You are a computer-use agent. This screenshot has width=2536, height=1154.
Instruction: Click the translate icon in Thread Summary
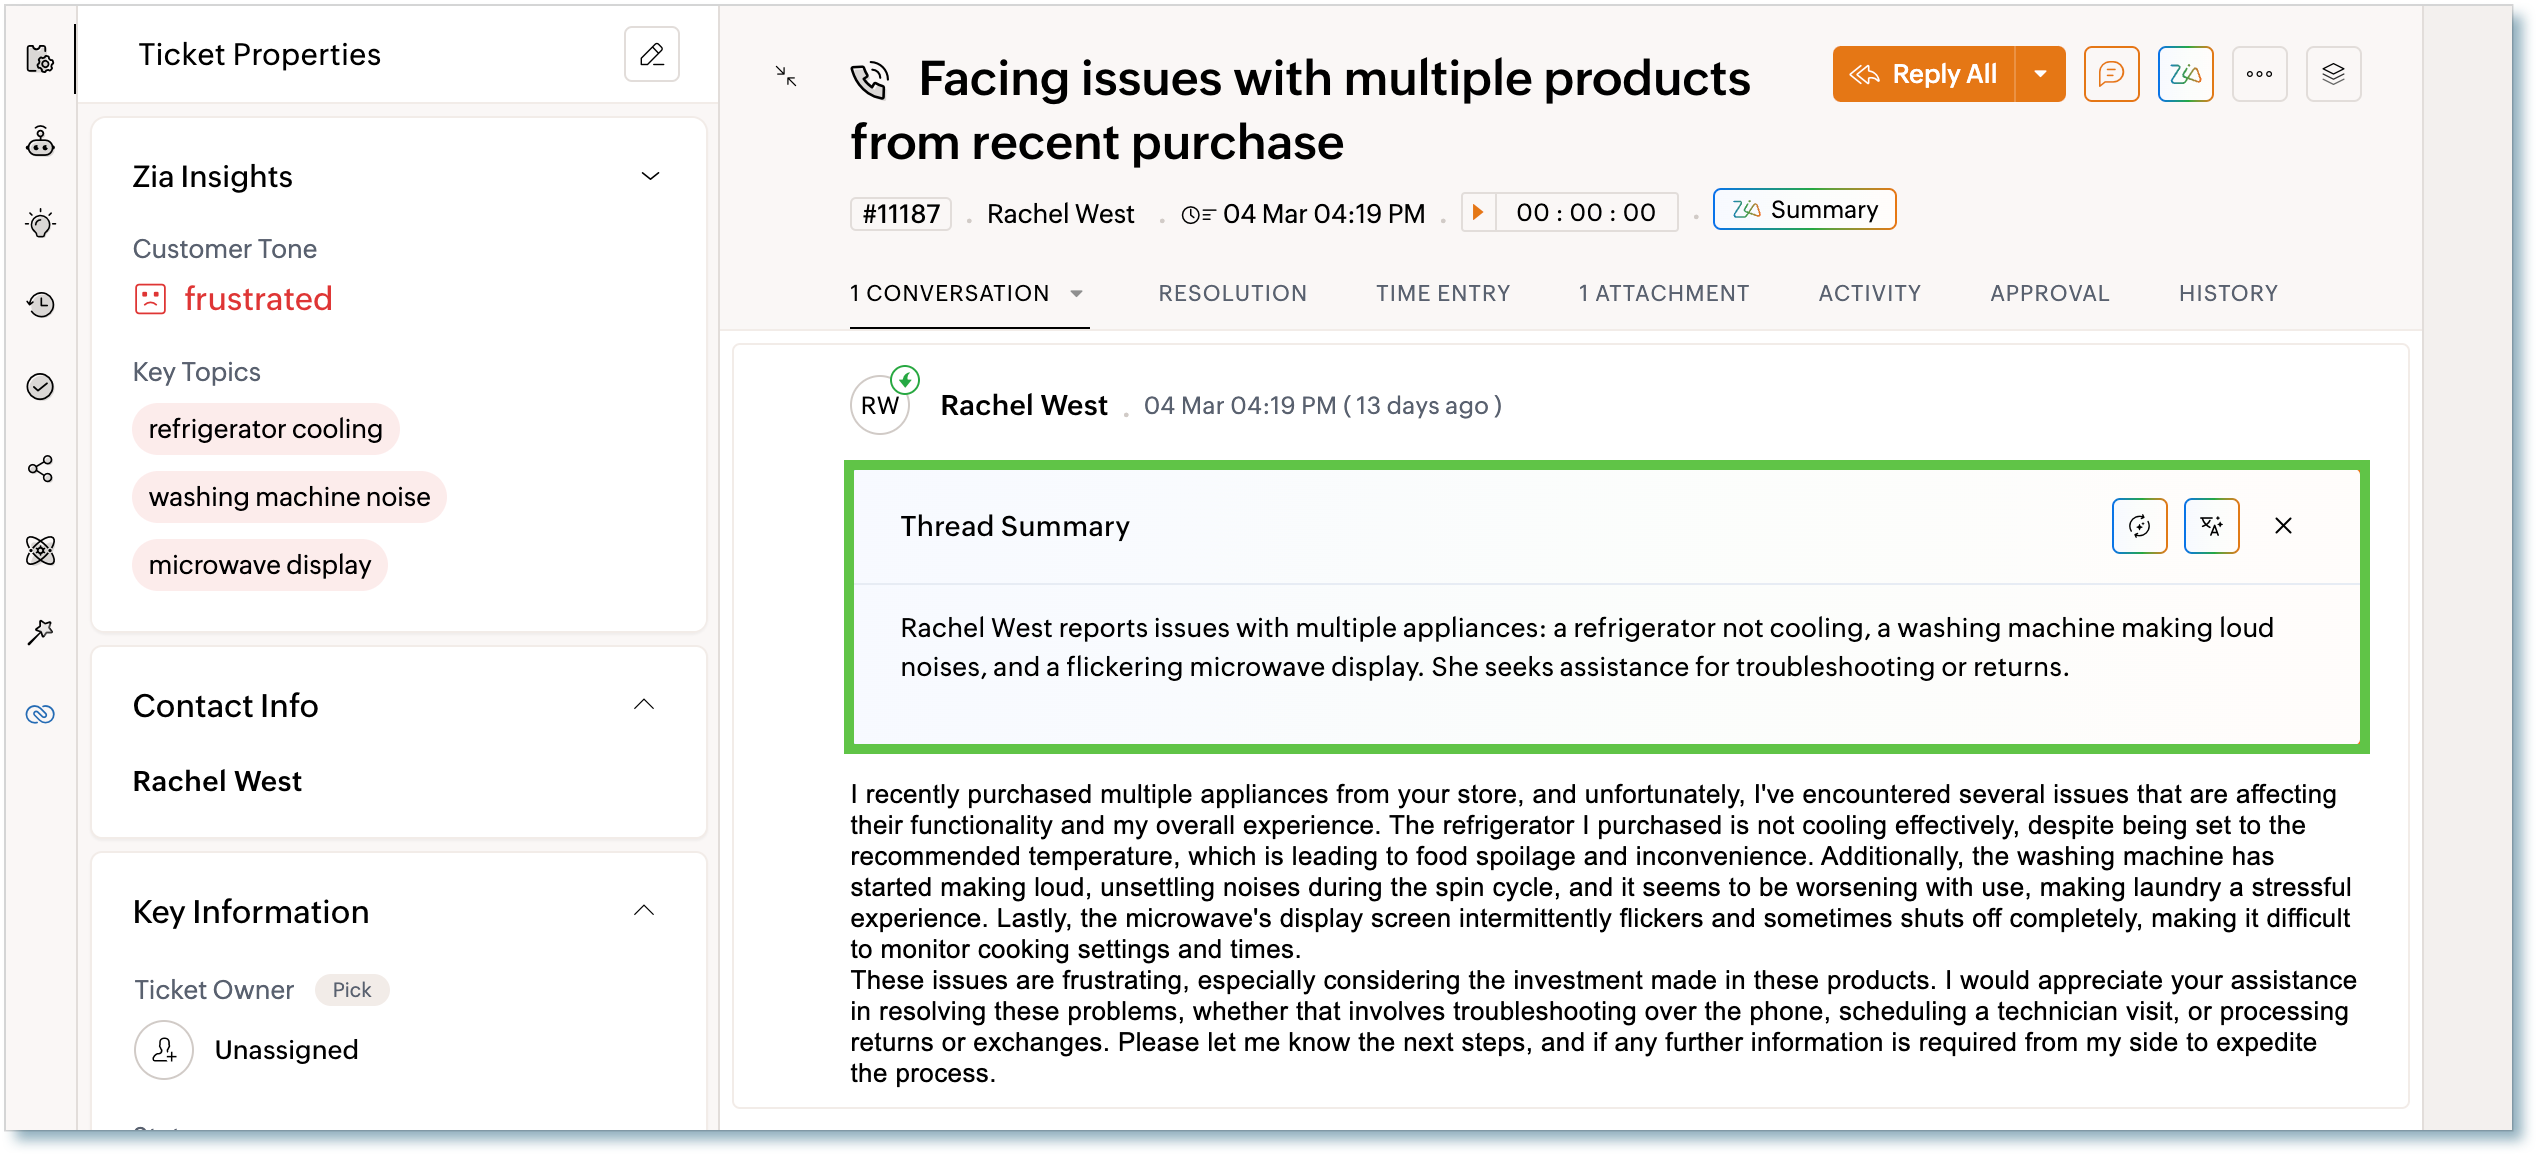2211,526
